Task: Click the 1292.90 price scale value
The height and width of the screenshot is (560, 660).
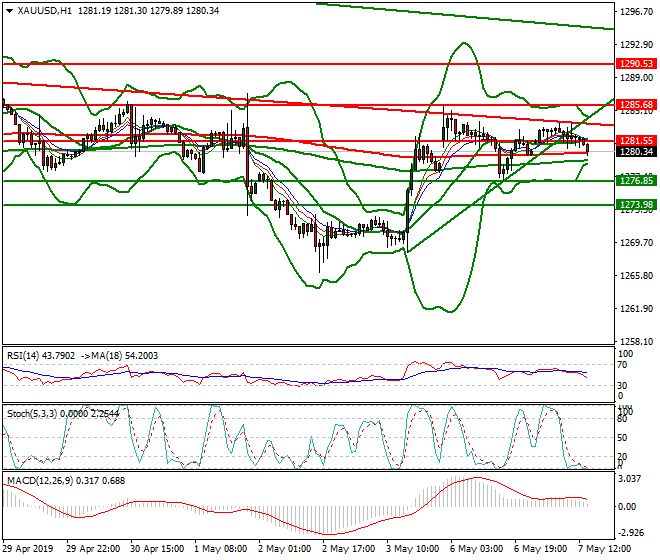Action: [x=636, y=45]
